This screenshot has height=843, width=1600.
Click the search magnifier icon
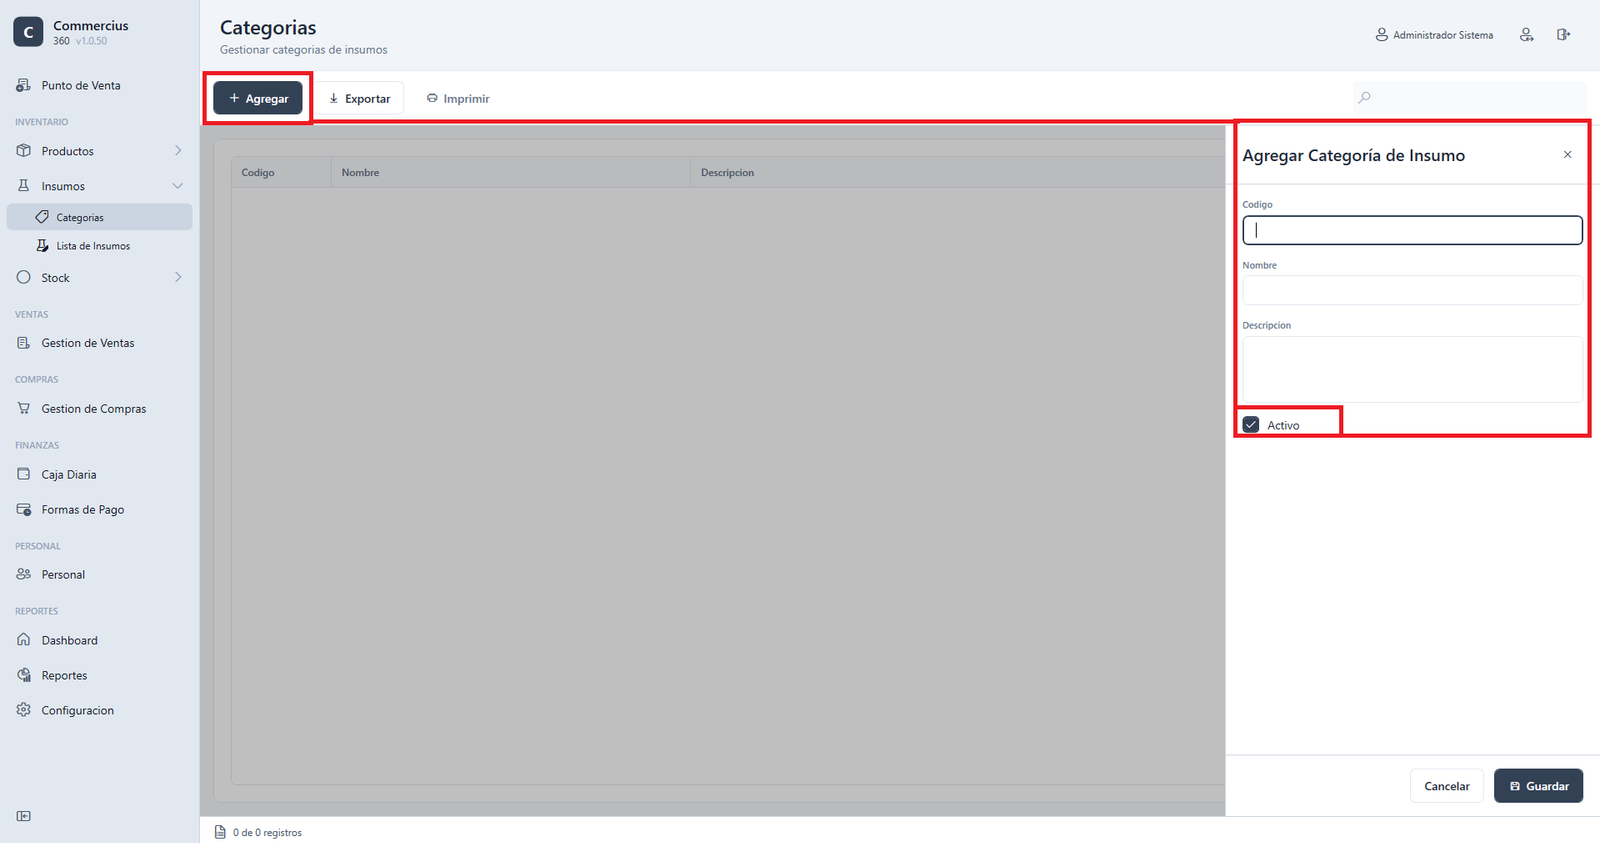[1364, 97]
